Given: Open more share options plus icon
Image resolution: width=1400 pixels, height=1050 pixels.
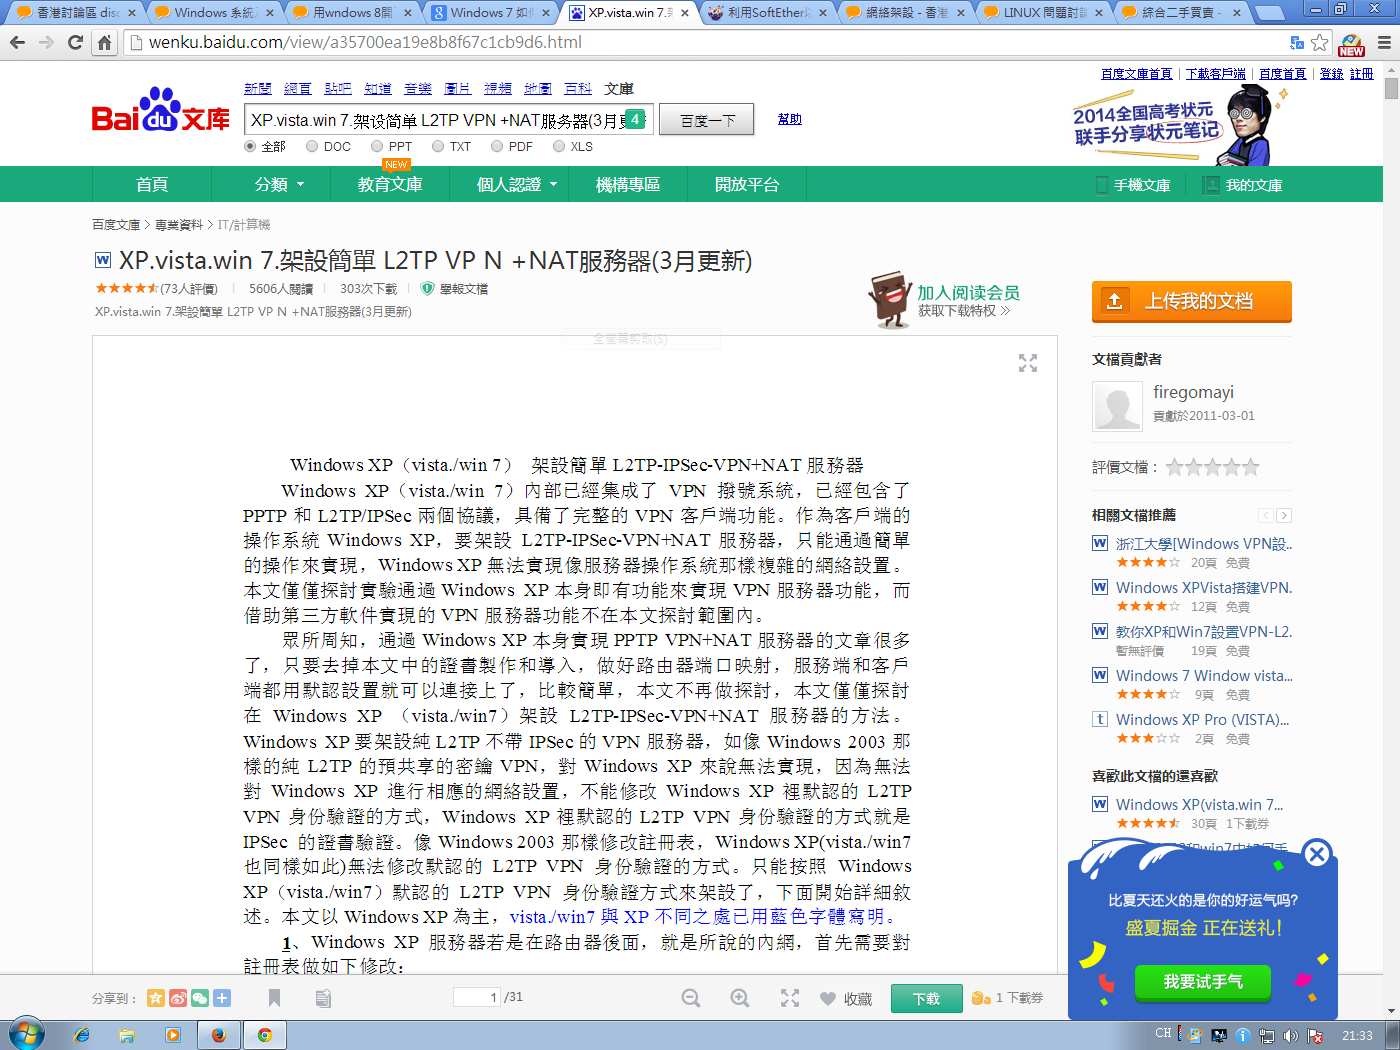Looking at the screenshot, I should tap(222, 998).
